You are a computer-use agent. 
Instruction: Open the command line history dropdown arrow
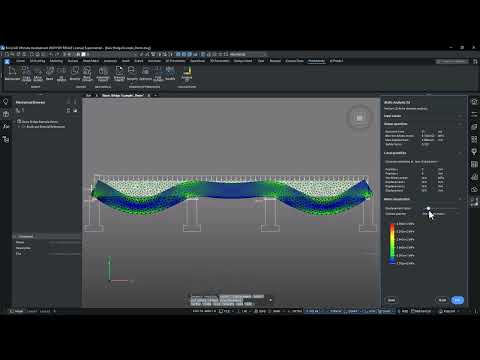click(x=270, y=300)
